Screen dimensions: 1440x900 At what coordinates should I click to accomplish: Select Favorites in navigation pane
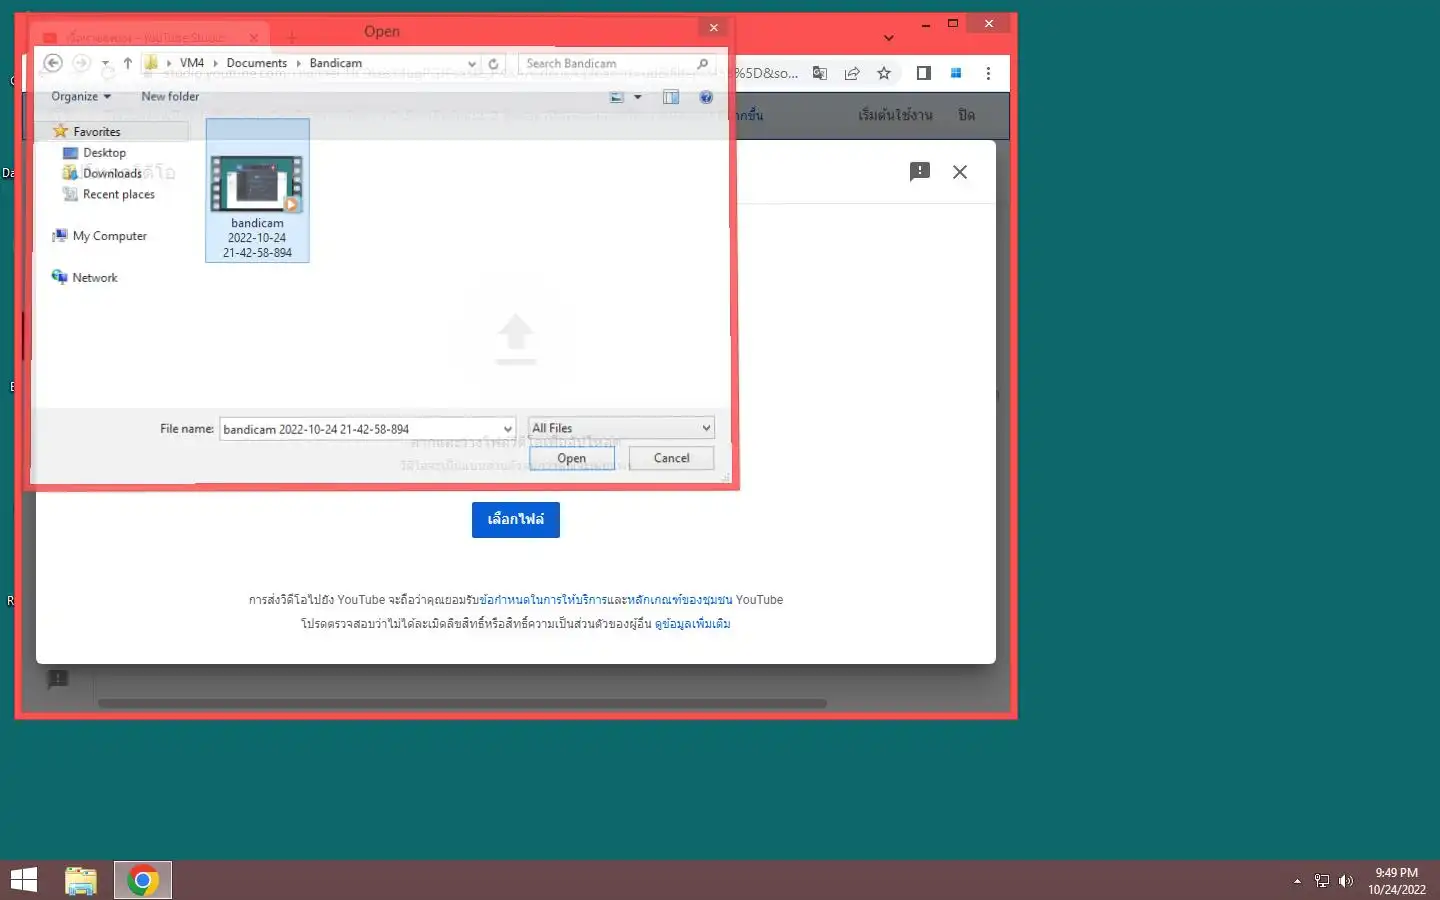97,132
